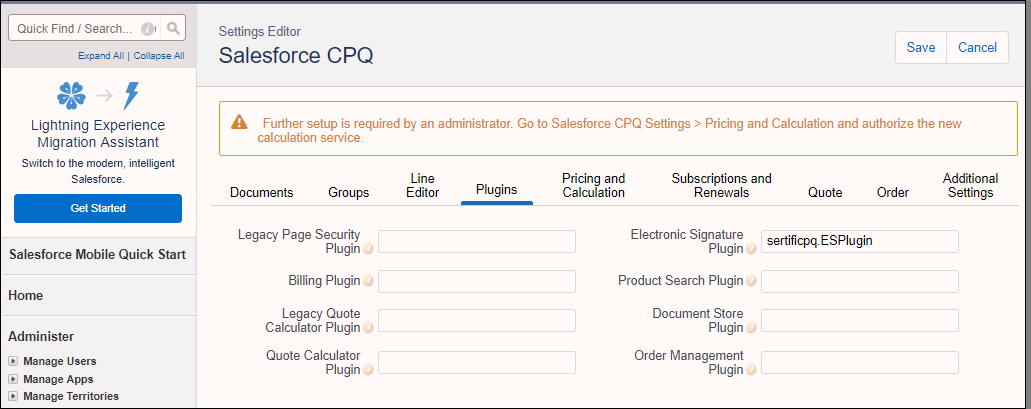The width and height of the screenshot is (1031, 409).
Task: Click the orange warning triangle icon
Action: point(239,122)
